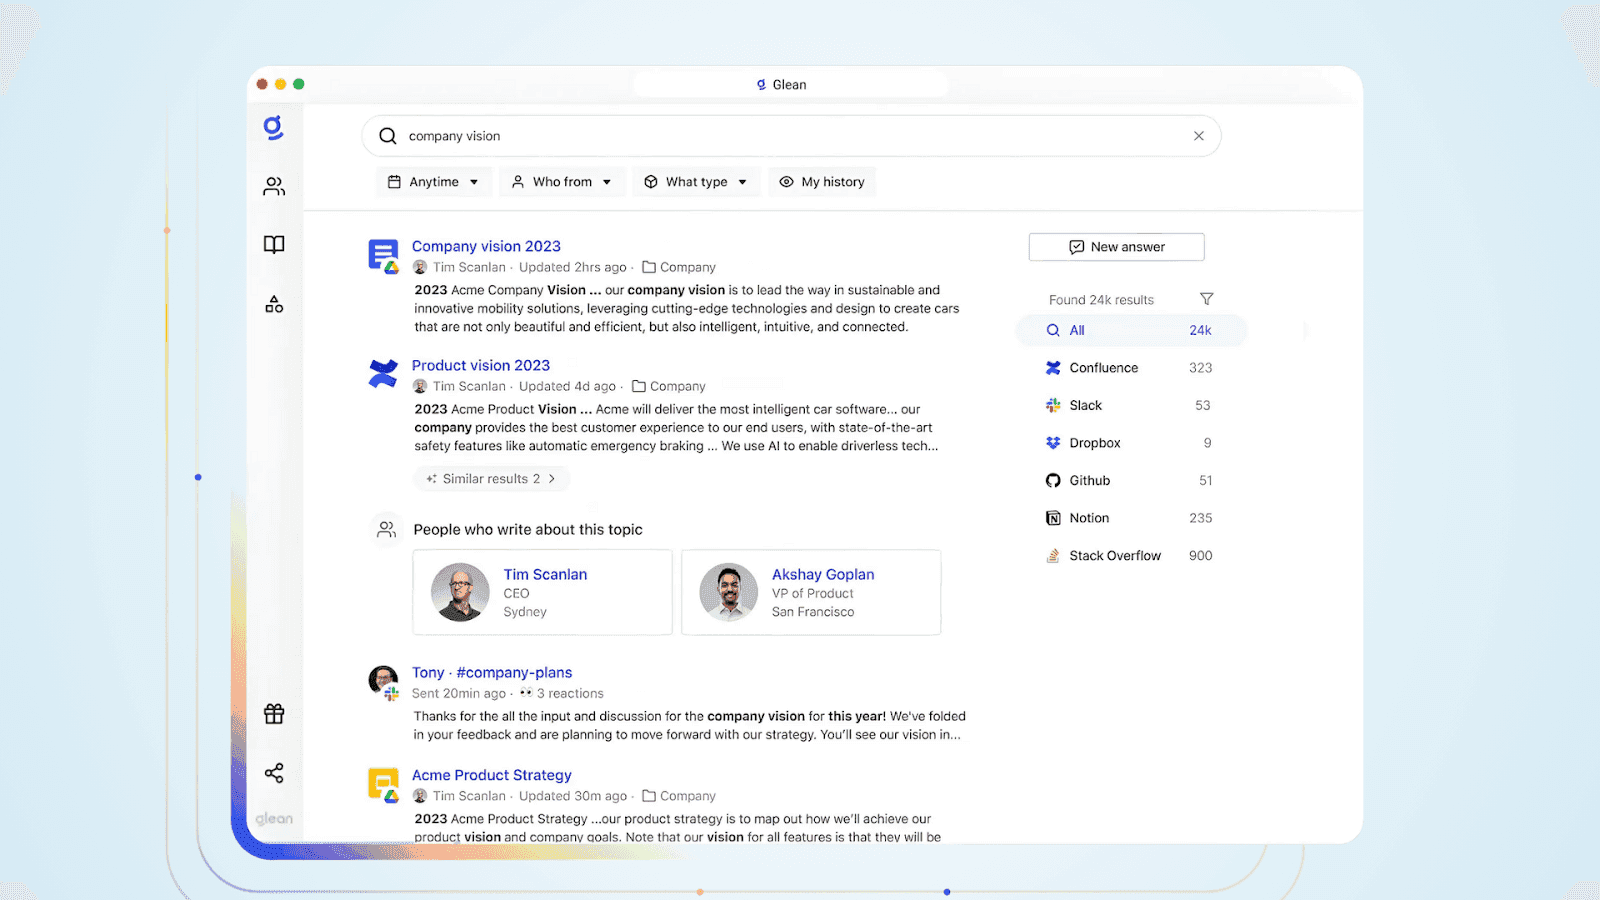Click the New answer button
Image resolution: width=1600 pixels, height=900 pixels.
coord(1116,247)
